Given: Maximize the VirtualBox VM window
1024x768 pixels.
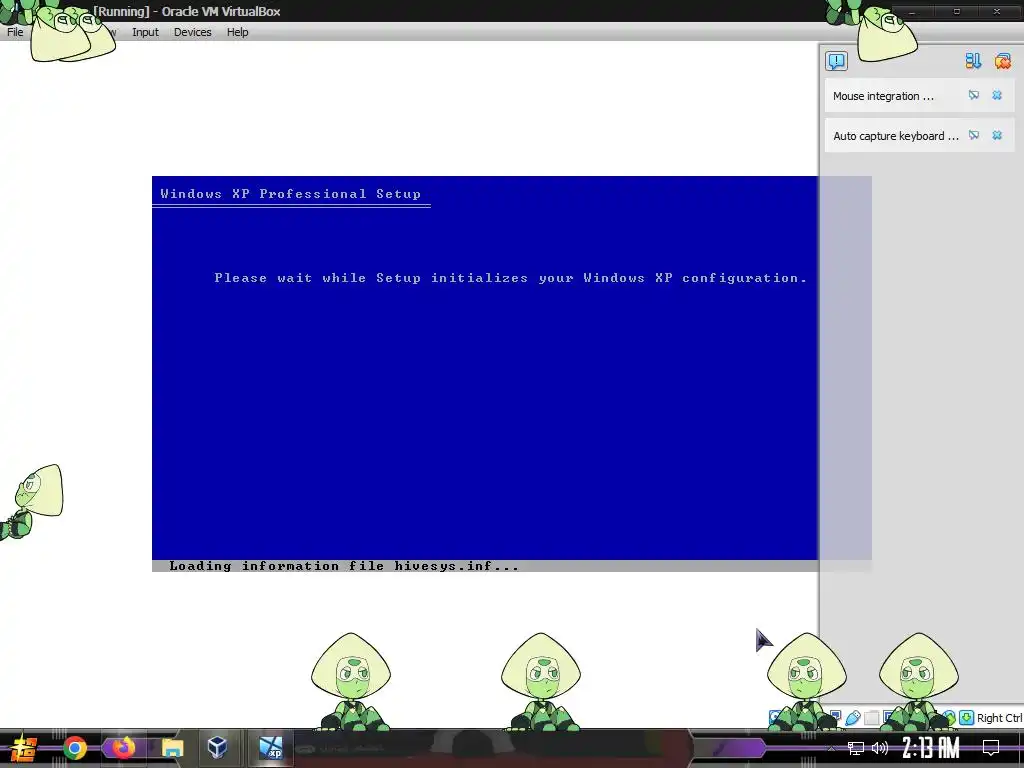Looking at the screenshot, I should click(x=957, y=12).
